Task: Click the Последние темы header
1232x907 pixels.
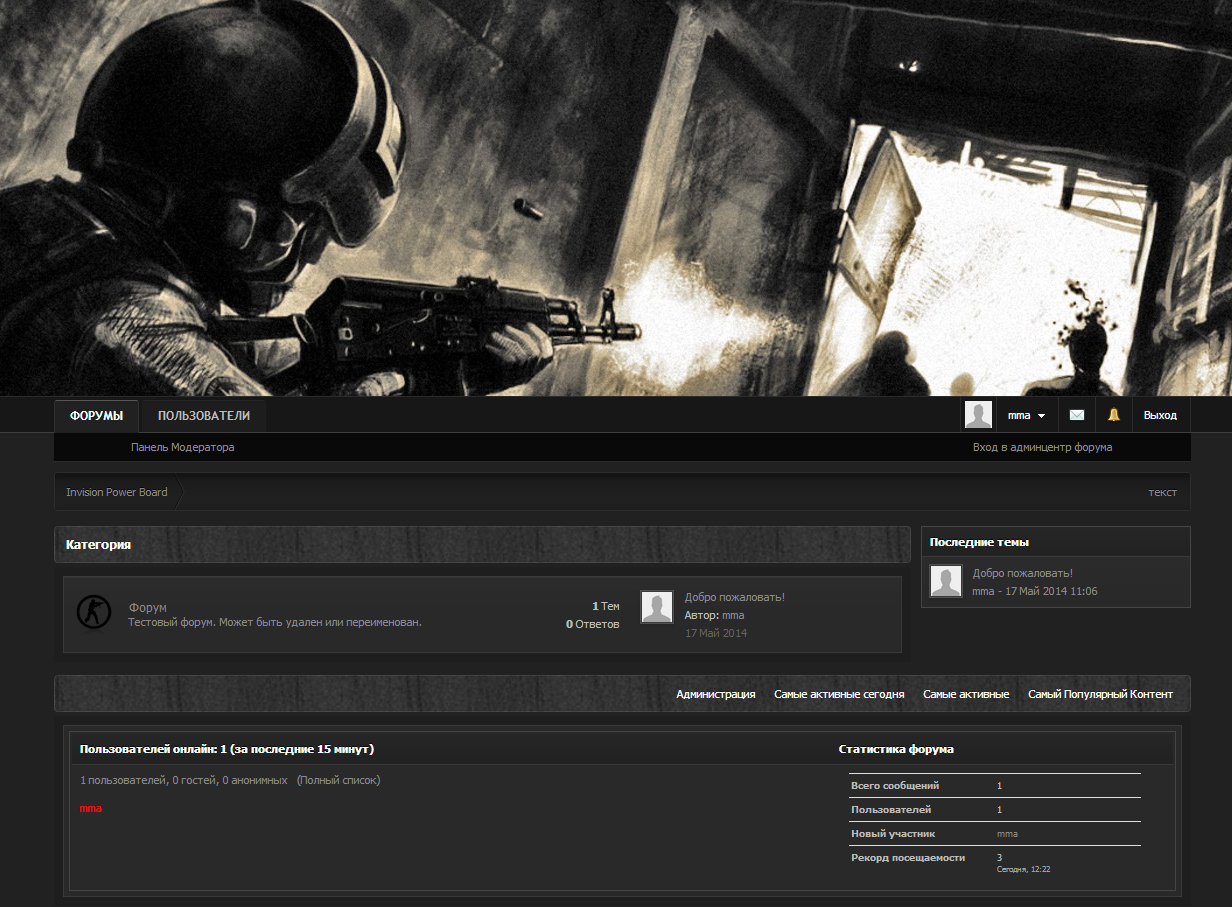Action: (979, 542)
